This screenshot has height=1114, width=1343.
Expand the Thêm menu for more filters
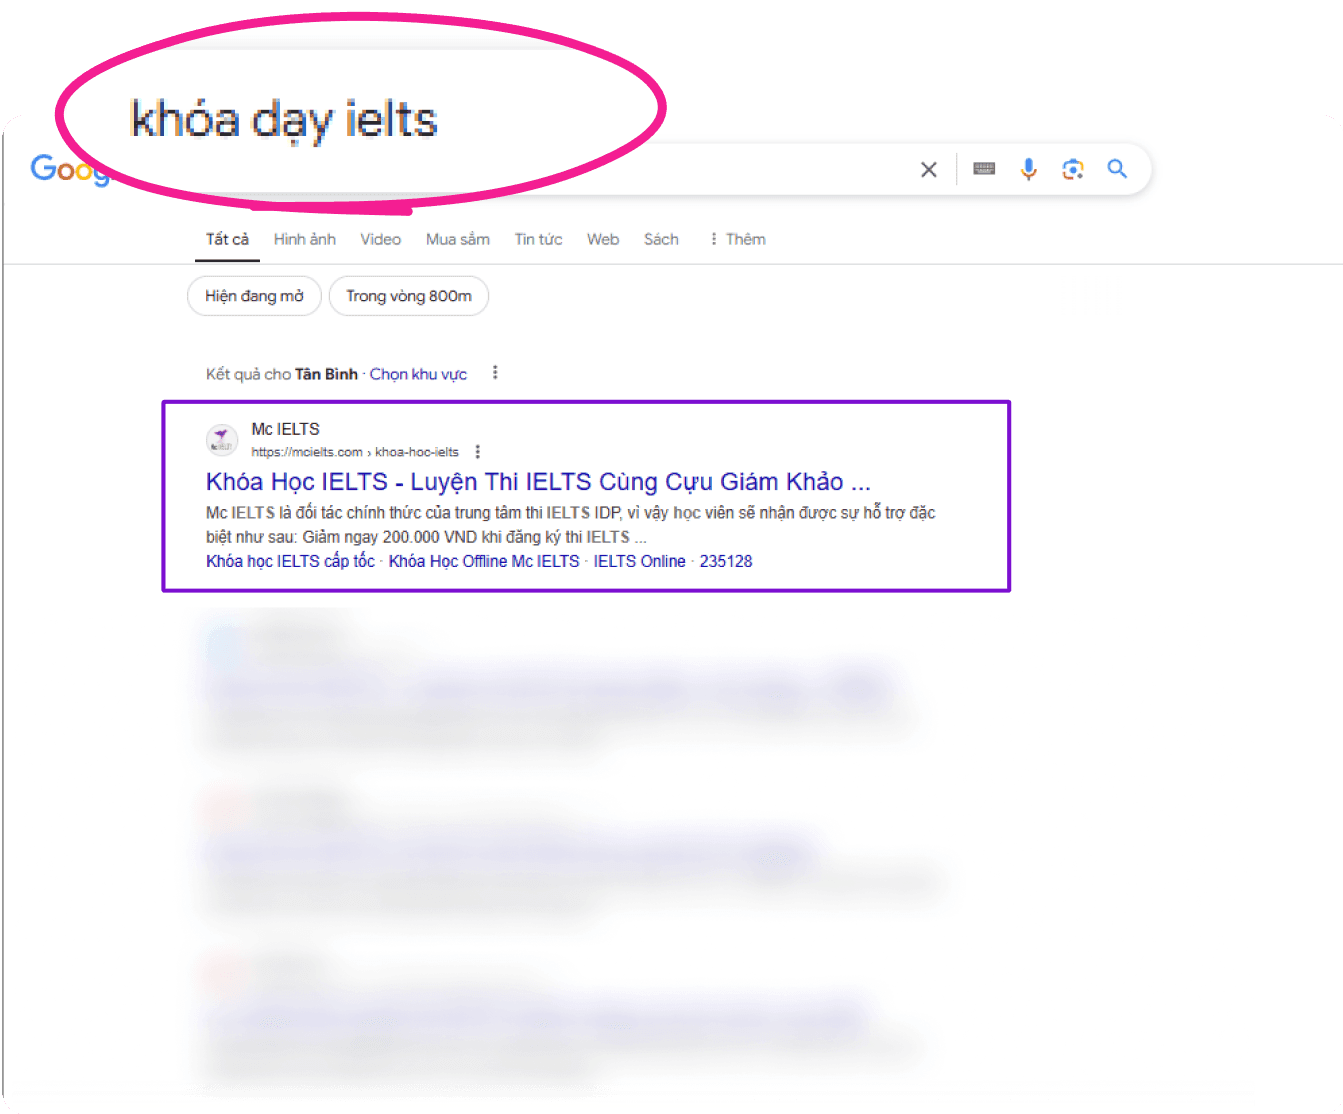(737, 239)
